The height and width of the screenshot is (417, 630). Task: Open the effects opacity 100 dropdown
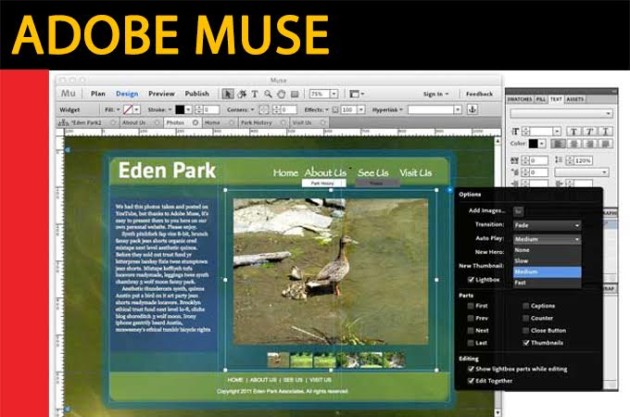pos(361,110)
